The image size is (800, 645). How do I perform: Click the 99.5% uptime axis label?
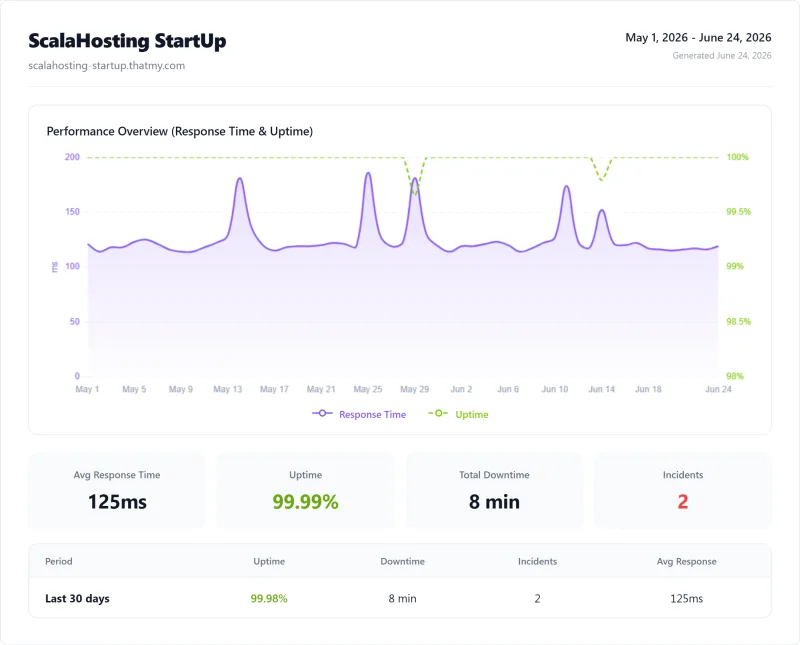tap(739, 212)
